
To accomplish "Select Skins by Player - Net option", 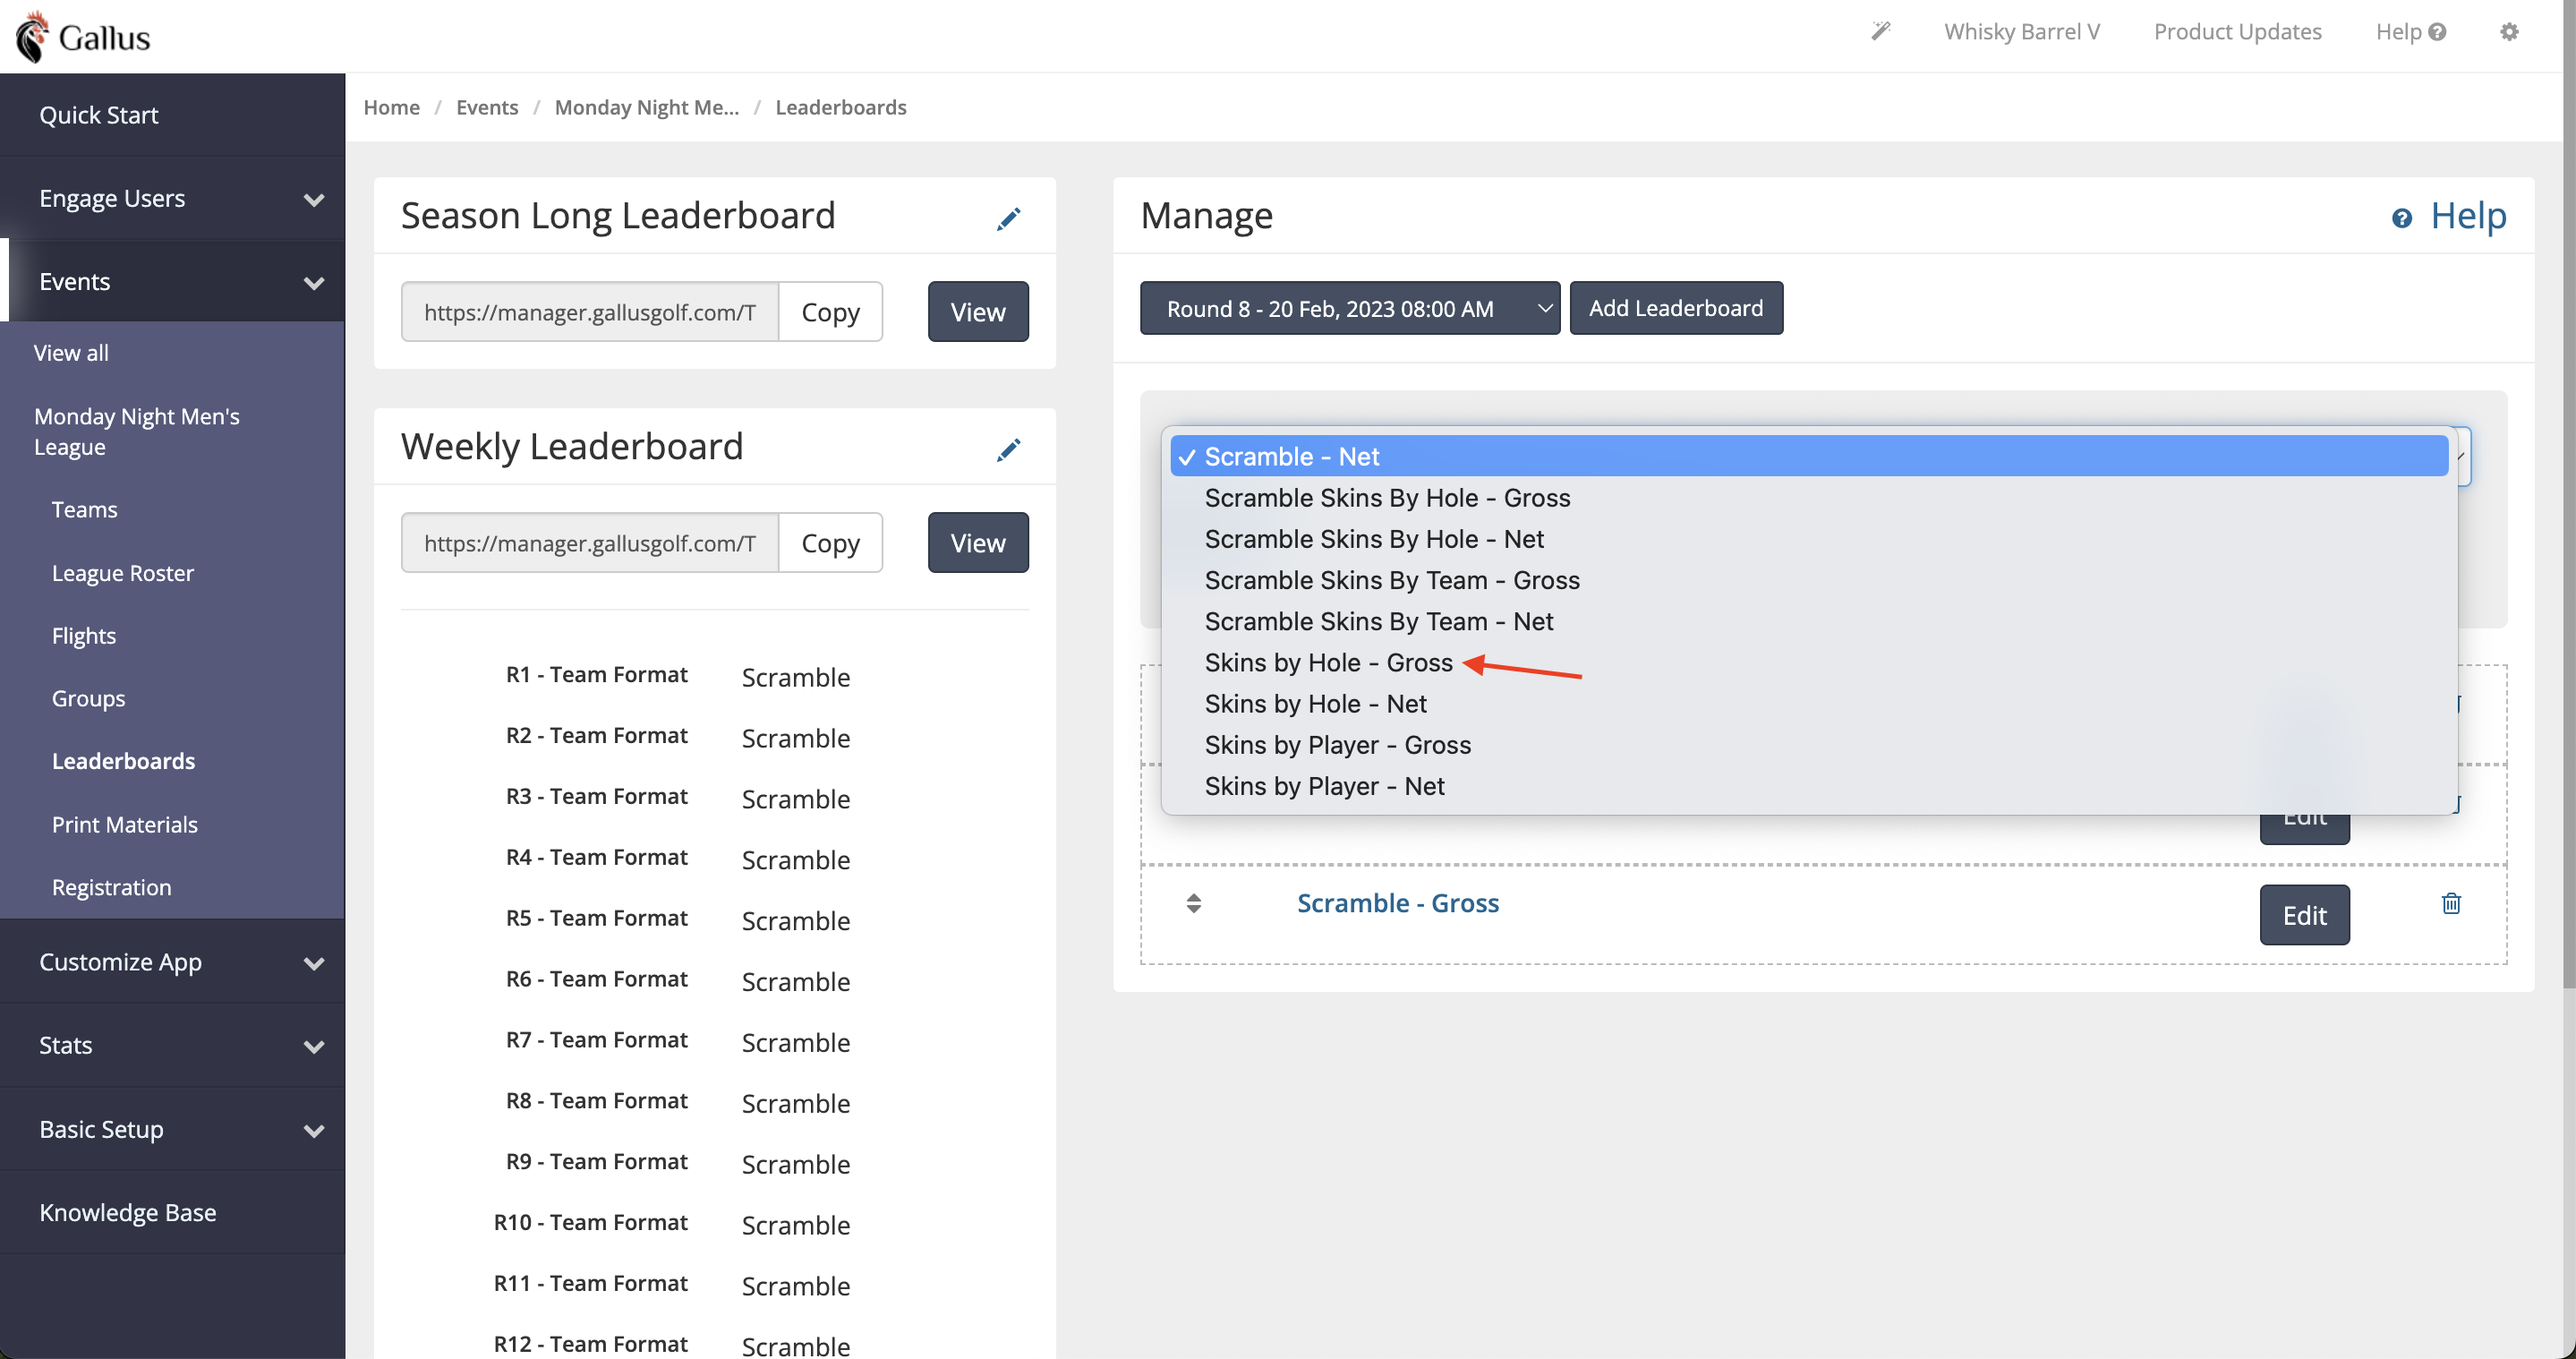I will click(1808, 785).
